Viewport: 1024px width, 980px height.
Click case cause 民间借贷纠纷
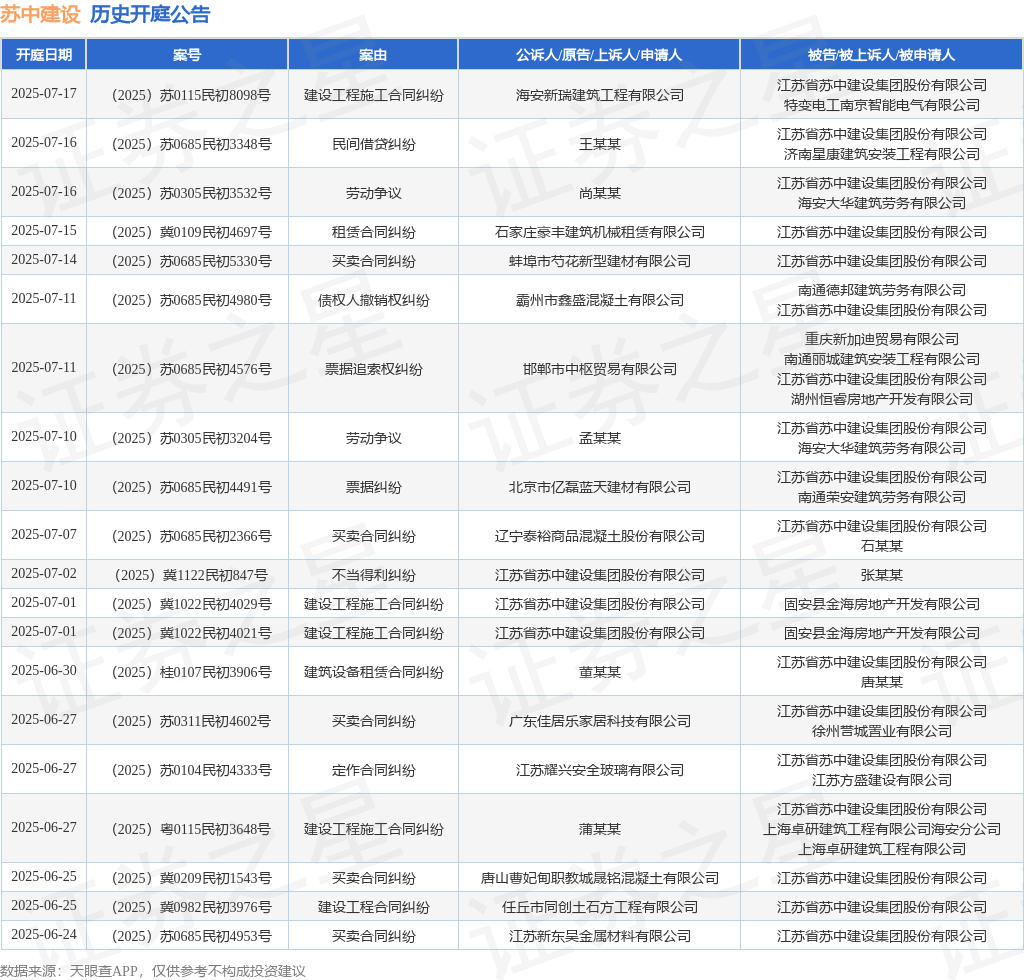[374, 144]
